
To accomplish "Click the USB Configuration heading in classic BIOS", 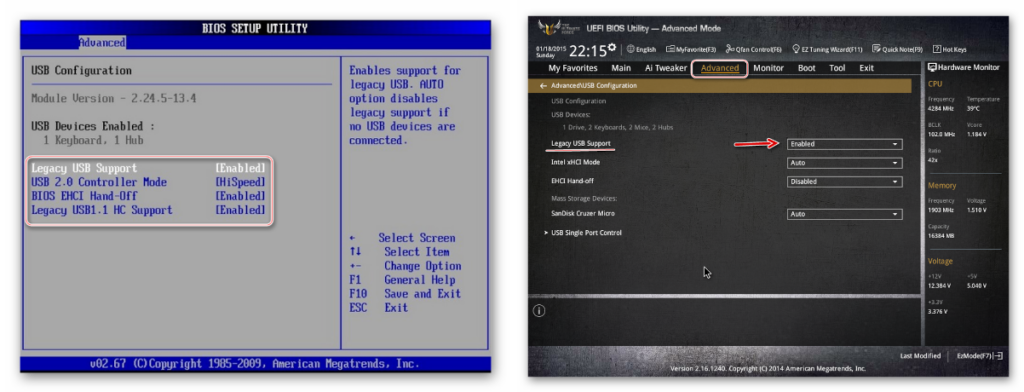I will point(82,71).
